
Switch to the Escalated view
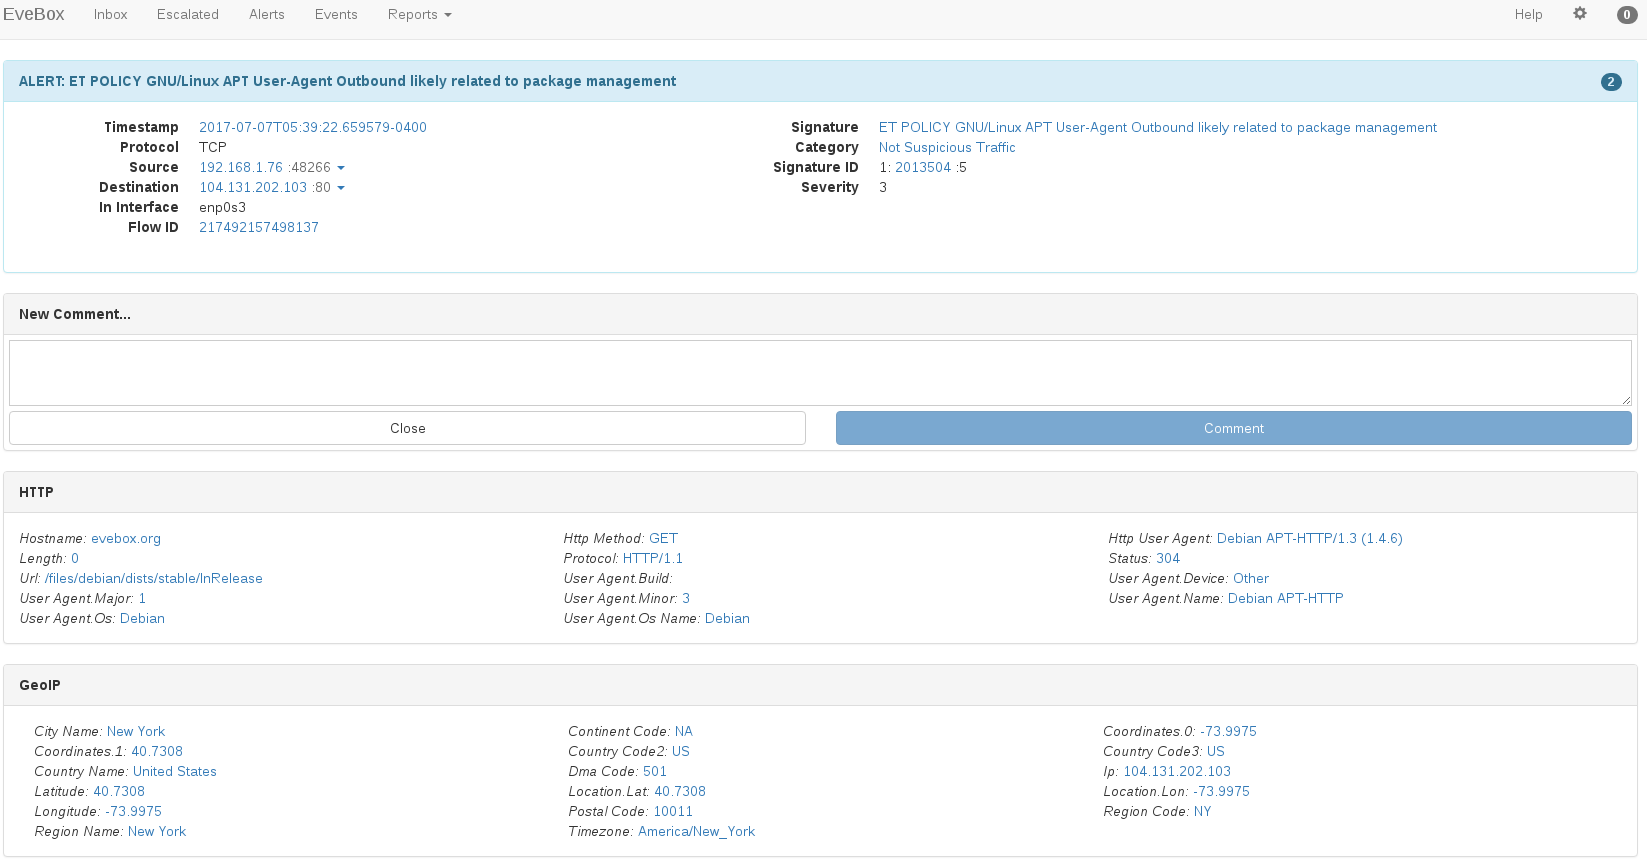pyautogui.click(x=188, y=15)
